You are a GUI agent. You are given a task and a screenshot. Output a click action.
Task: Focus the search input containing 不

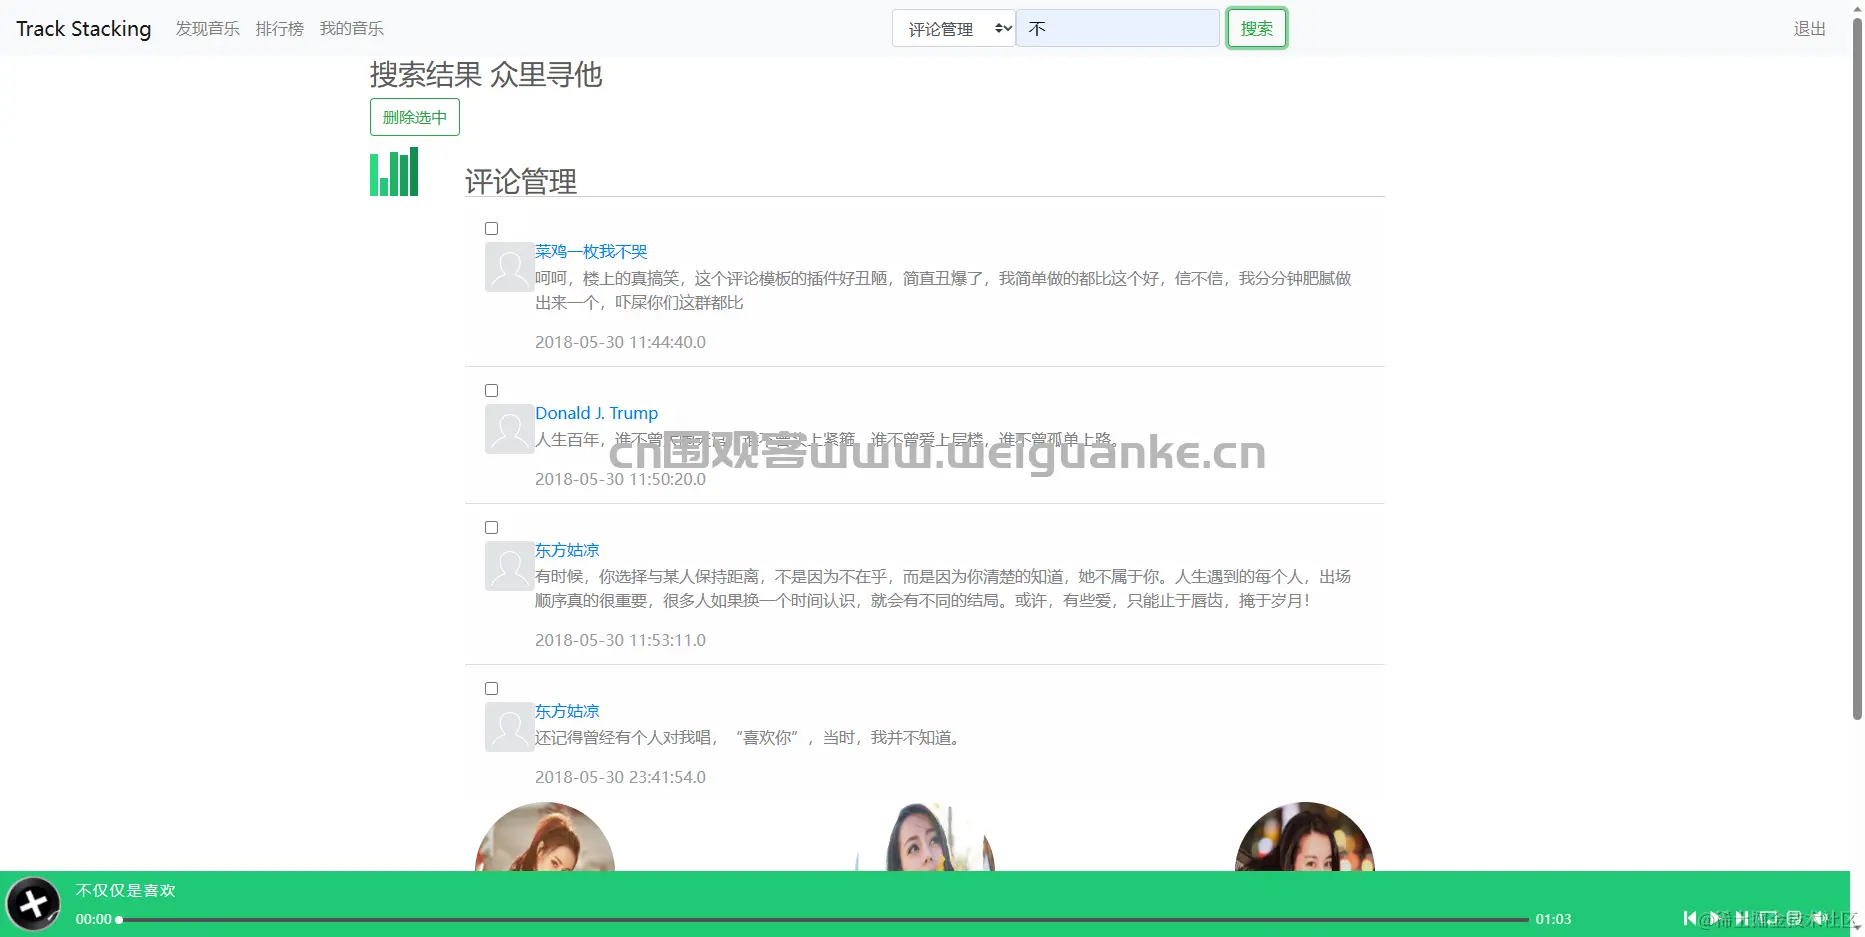tap(1118, 28)
